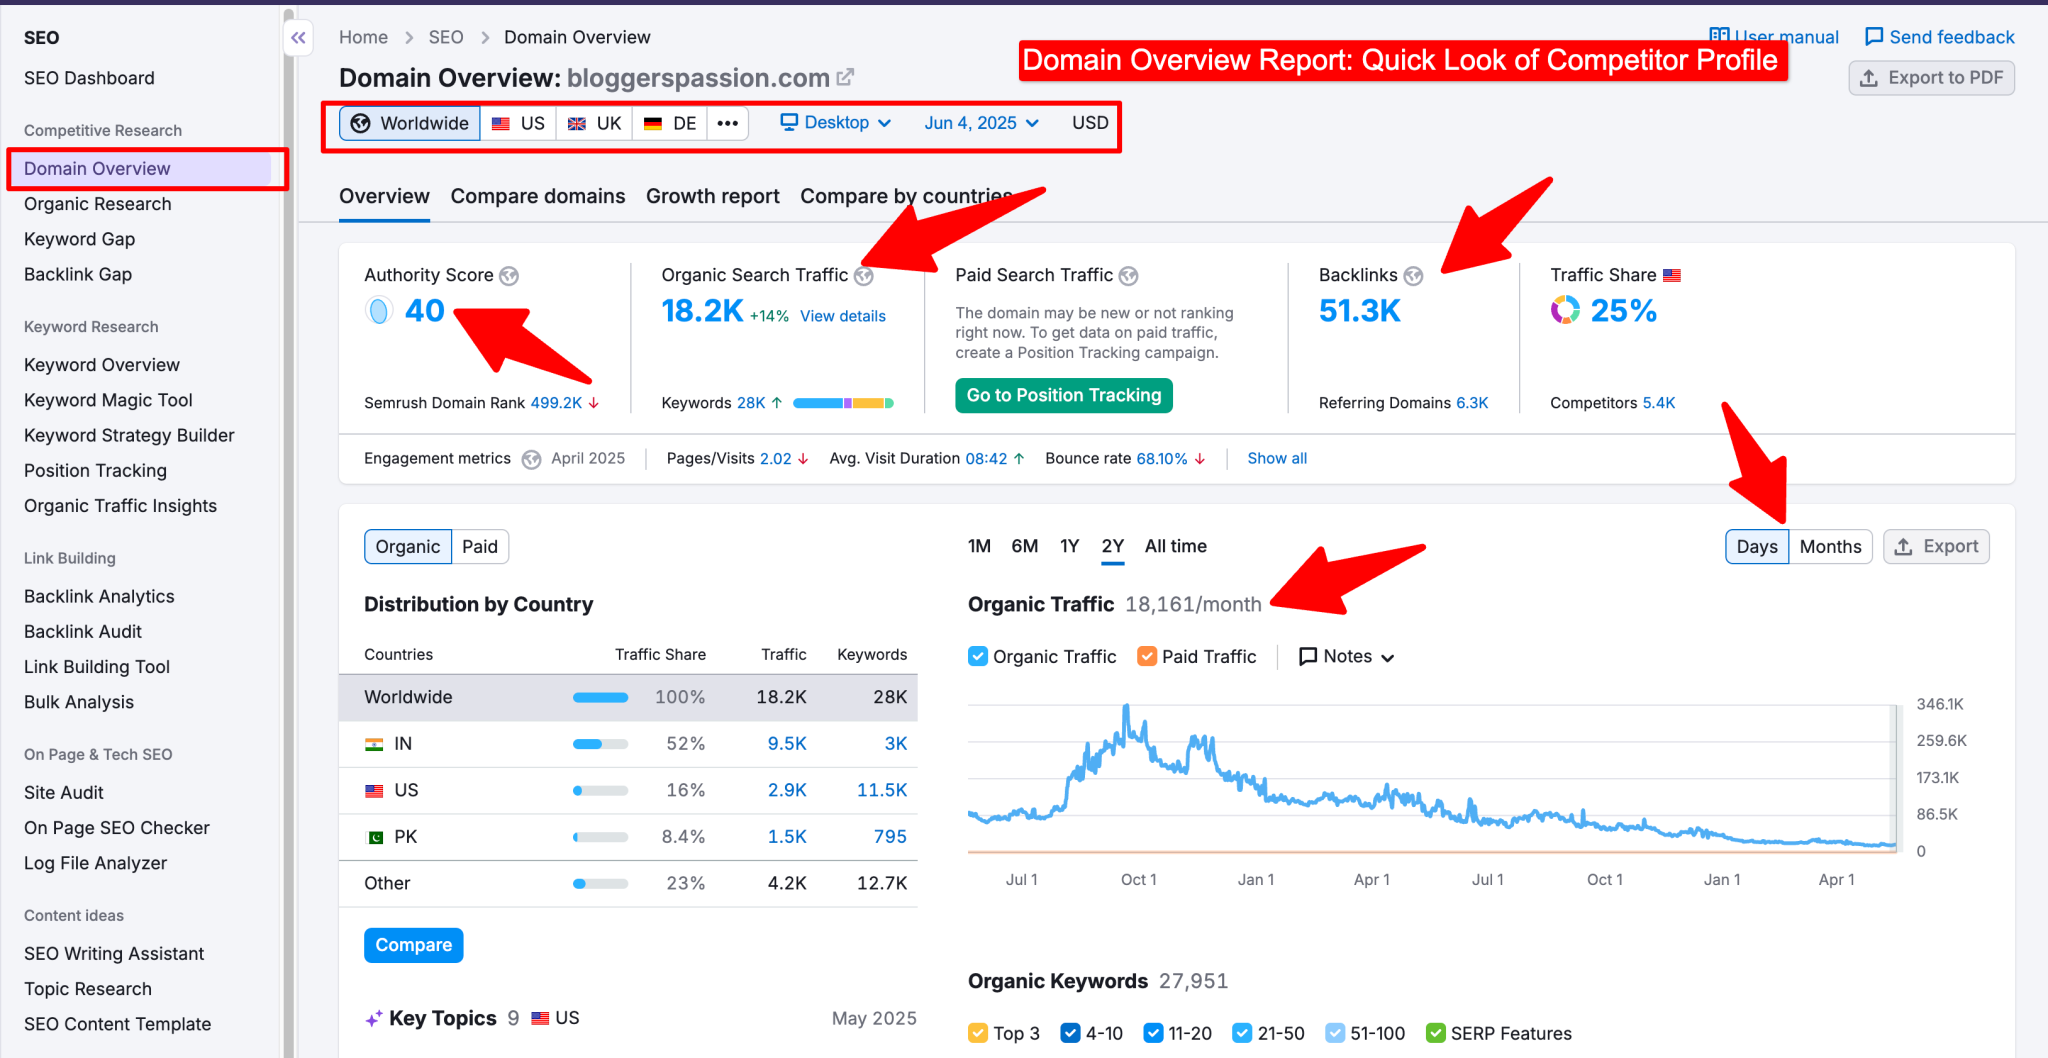Select the All time range
The height and width of the screenshot is (1058, 2048).
point(1176,546)
